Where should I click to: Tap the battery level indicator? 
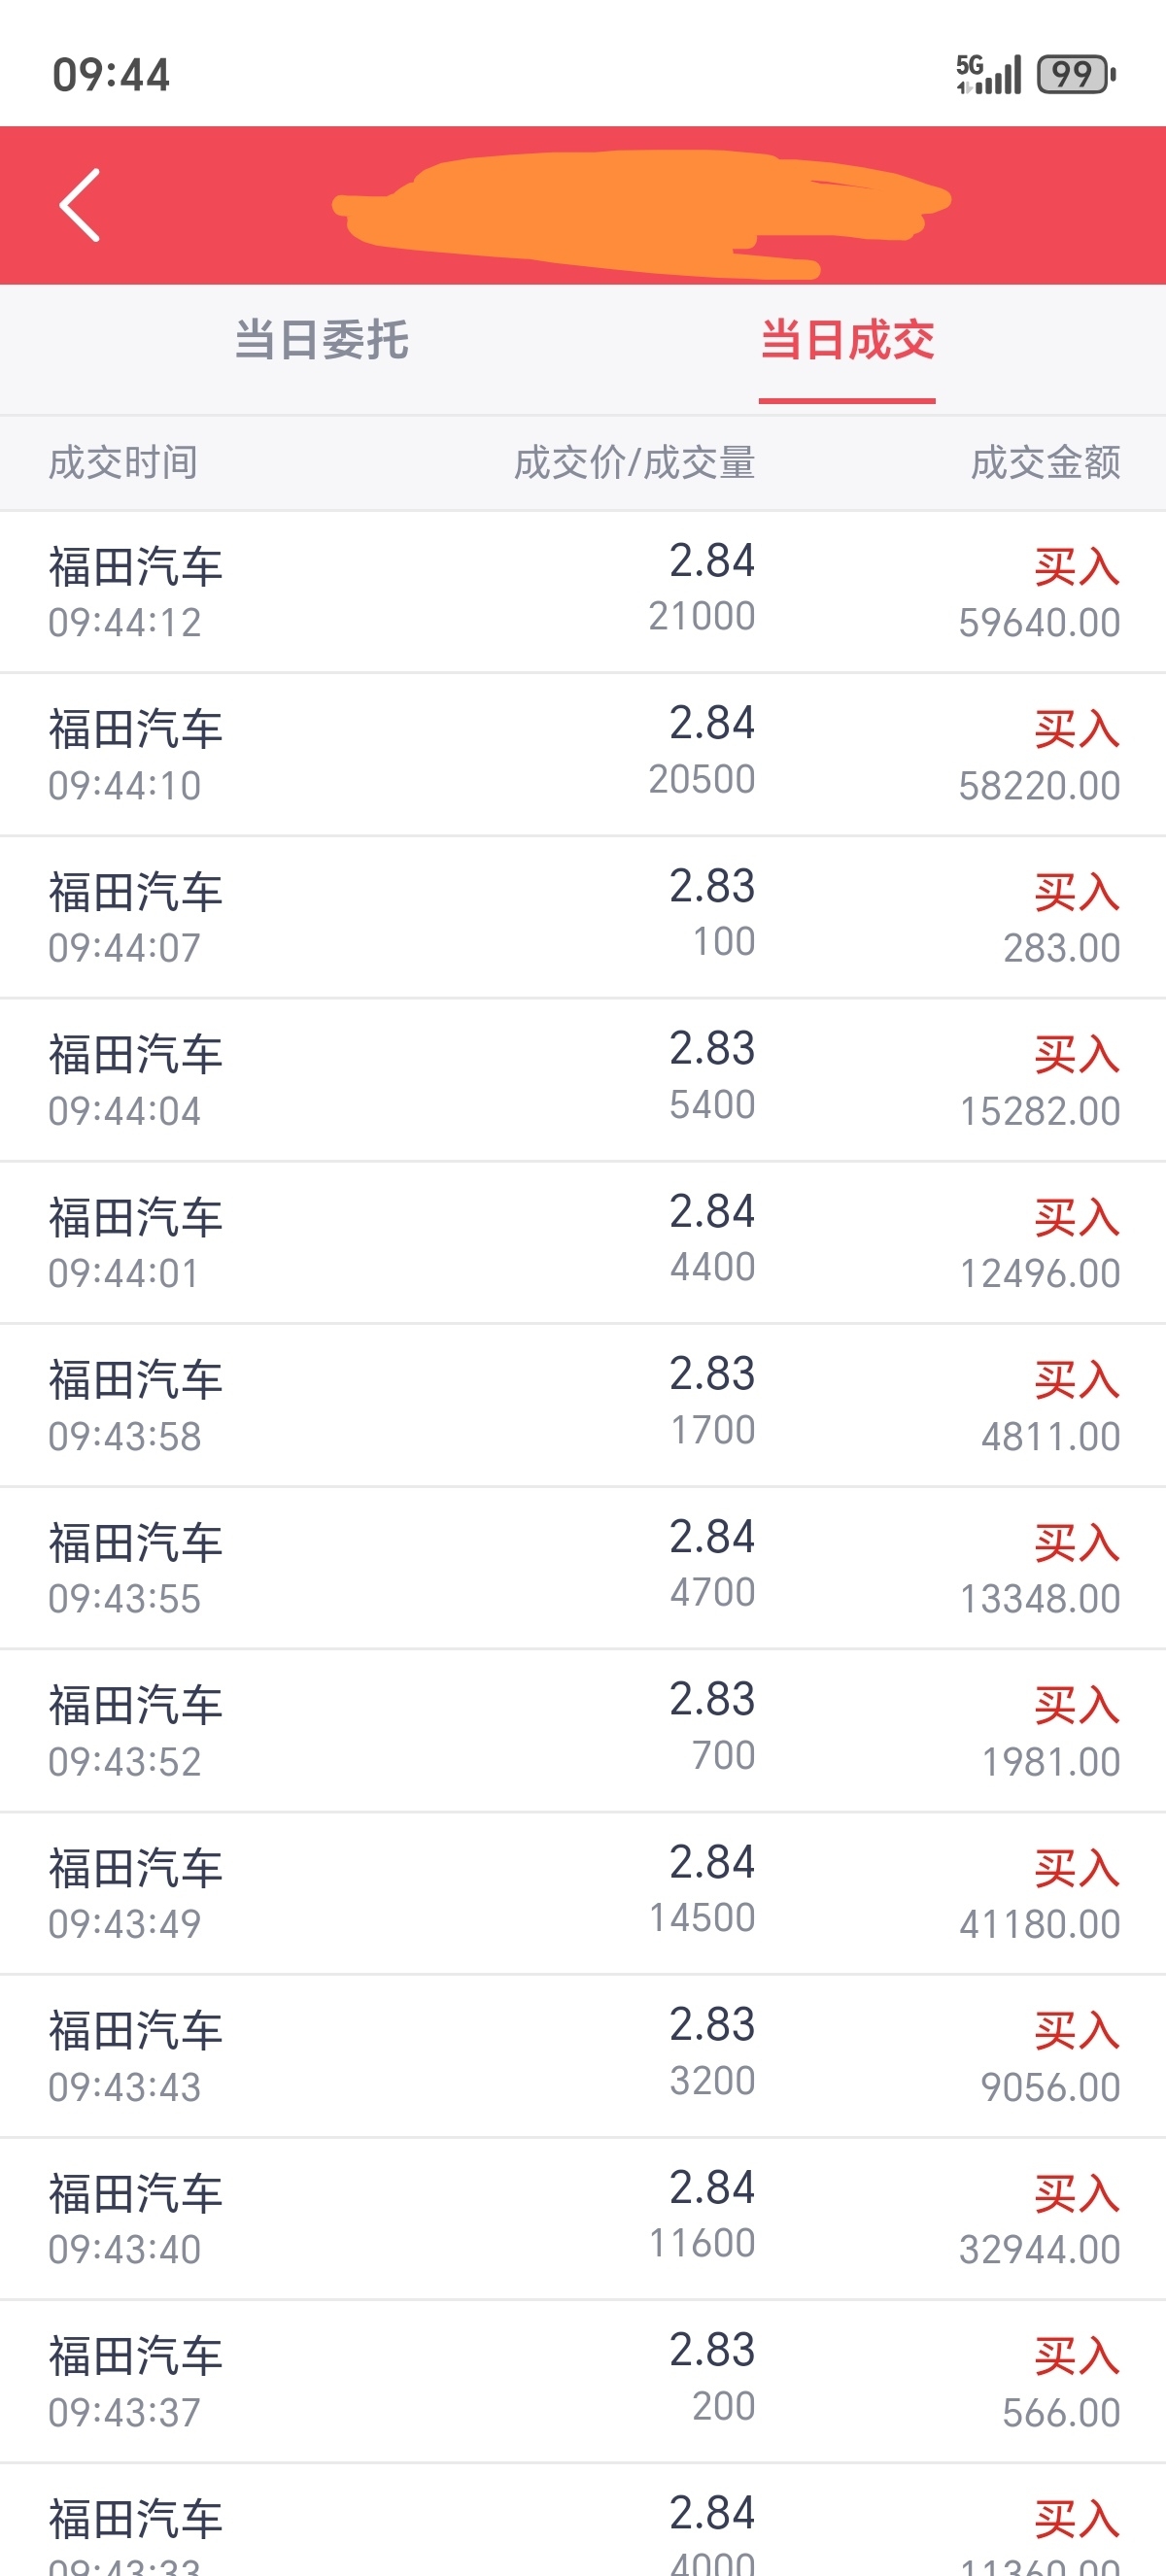(1076, 74)
